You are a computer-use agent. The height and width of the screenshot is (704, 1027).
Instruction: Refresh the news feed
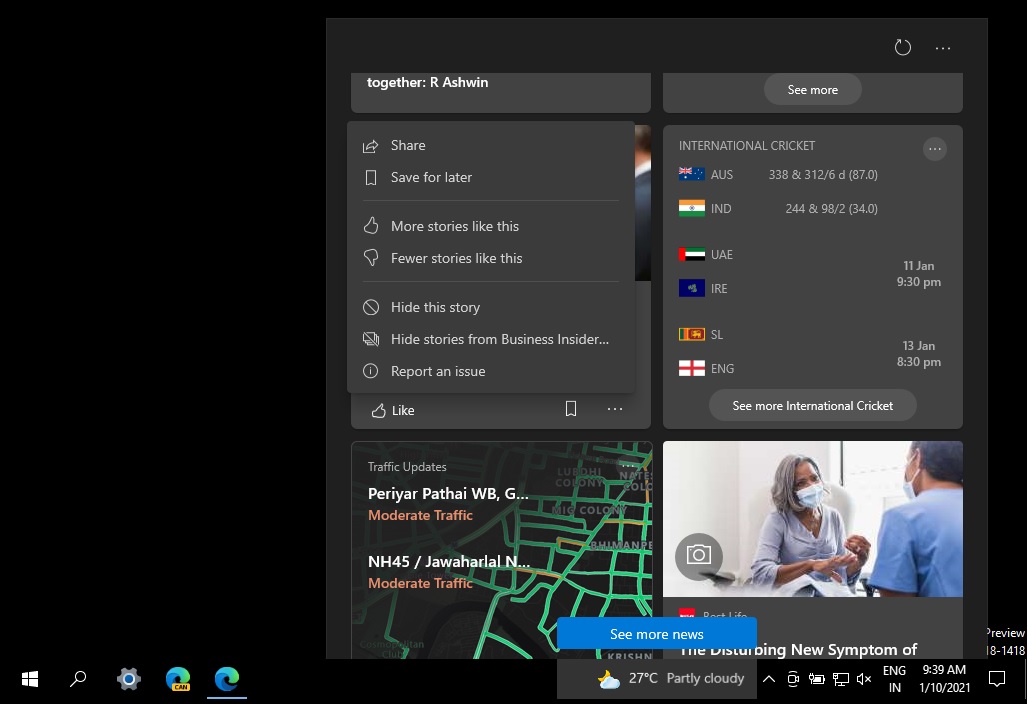point(903,47)
